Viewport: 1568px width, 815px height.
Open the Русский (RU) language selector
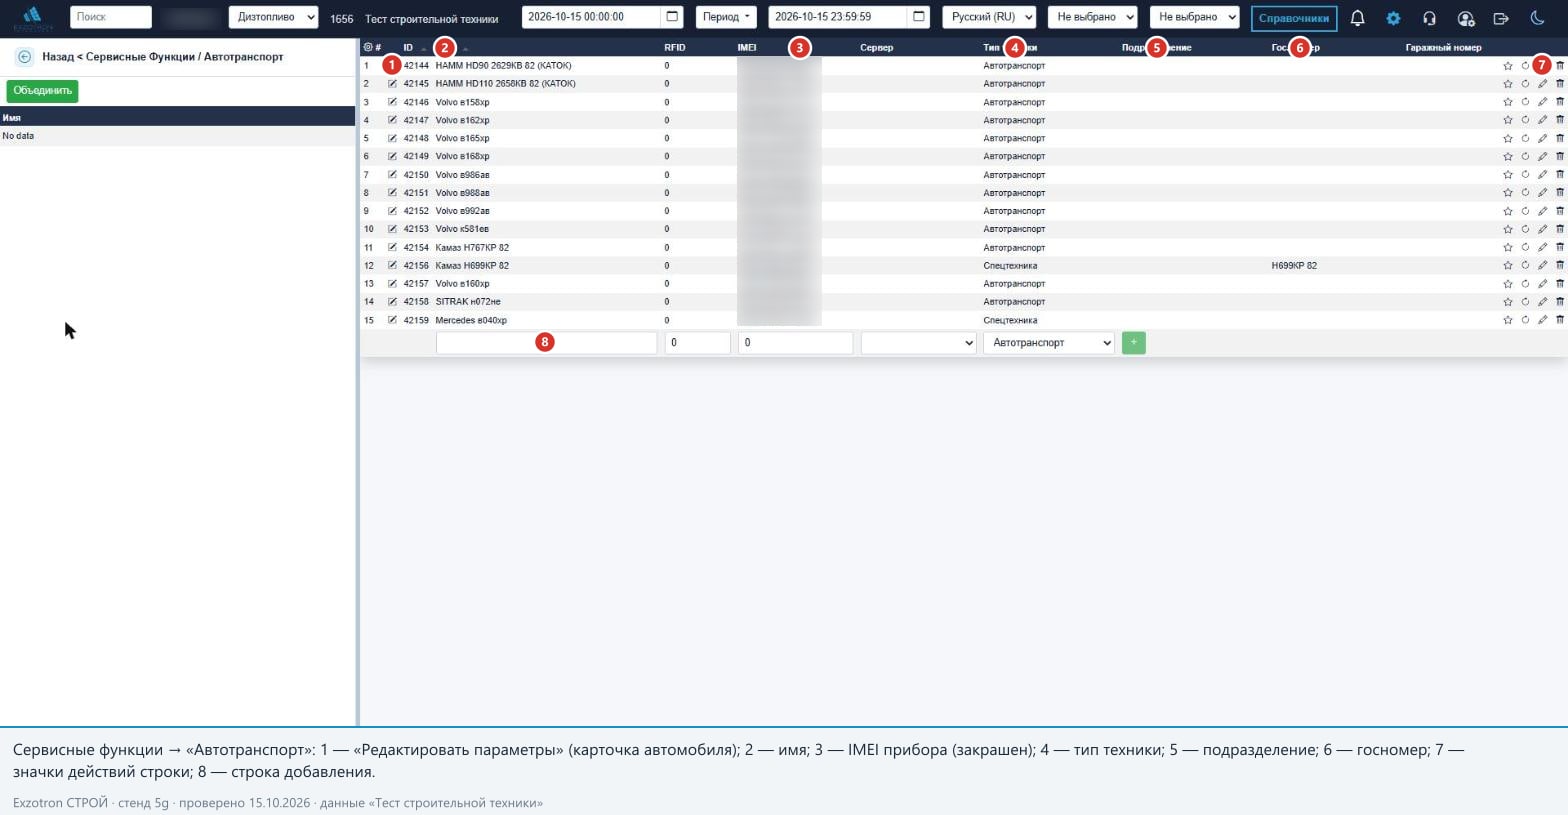click(x=989, y=17)
